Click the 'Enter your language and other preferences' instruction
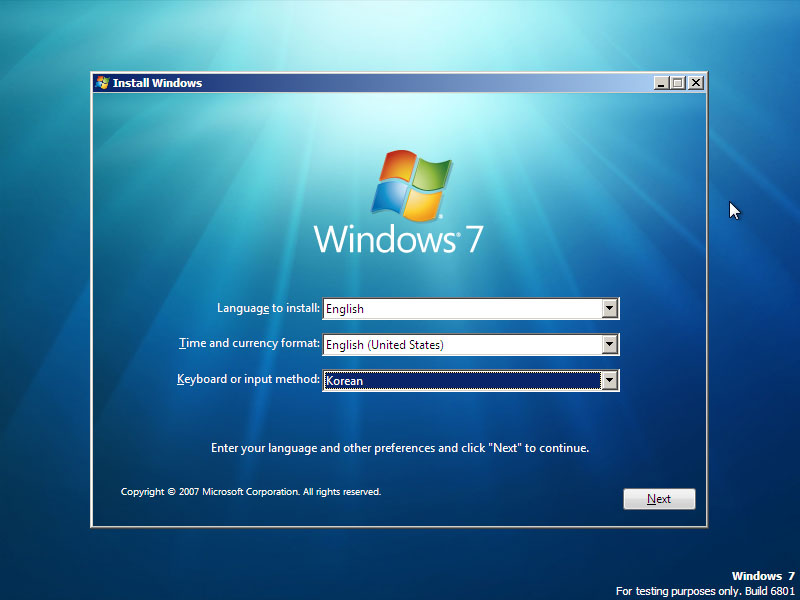This screenshot has height=600, width=800. tap(400, 448)
